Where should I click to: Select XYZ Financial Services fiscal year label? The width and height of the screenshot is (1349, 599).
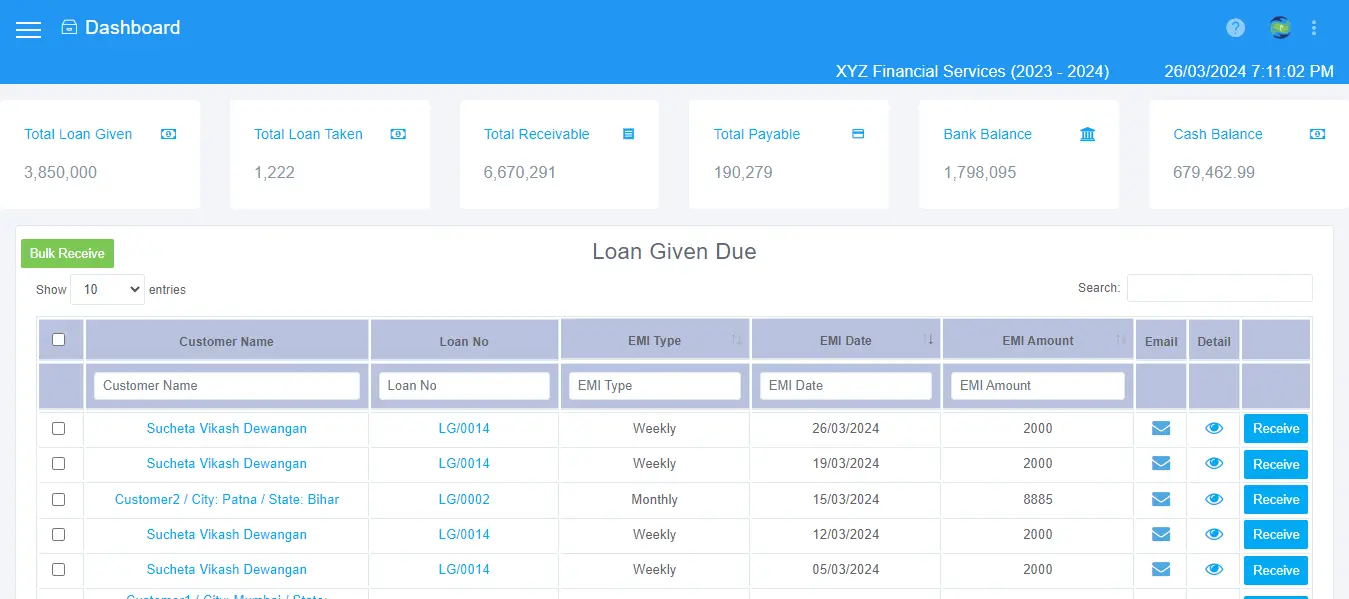(971, 71)
